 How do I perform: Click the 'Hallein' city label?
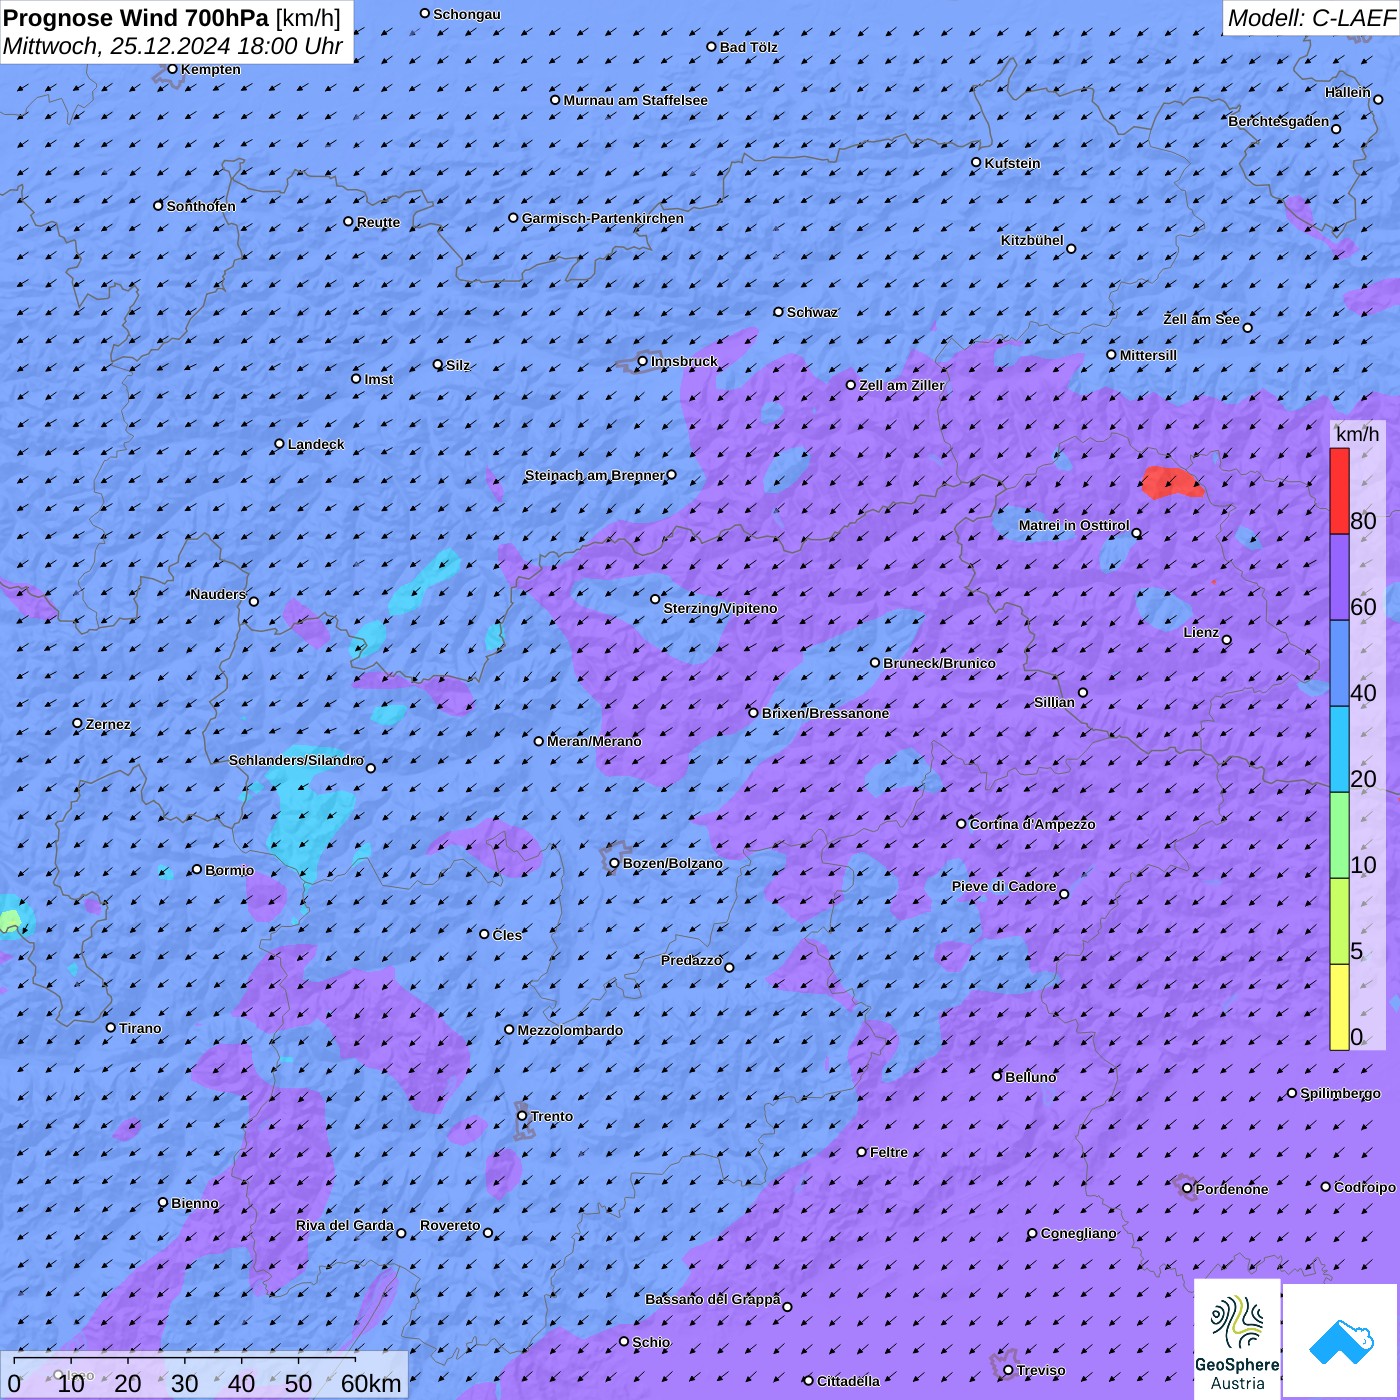(1348, 92)
